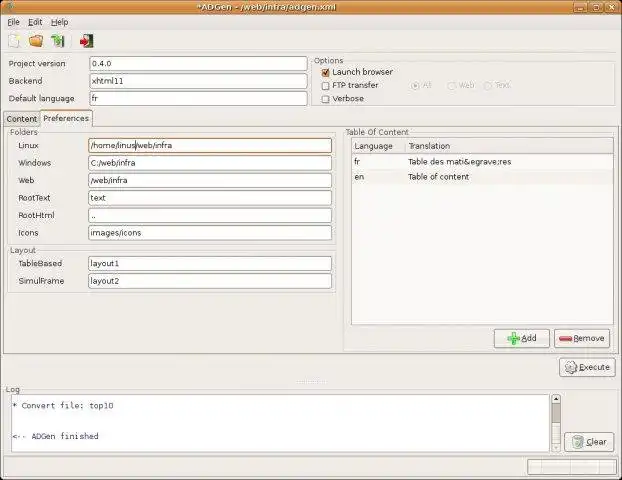Click the log scrollbar down arrow
Screen dimensions: 622x480
click(556, 447)
